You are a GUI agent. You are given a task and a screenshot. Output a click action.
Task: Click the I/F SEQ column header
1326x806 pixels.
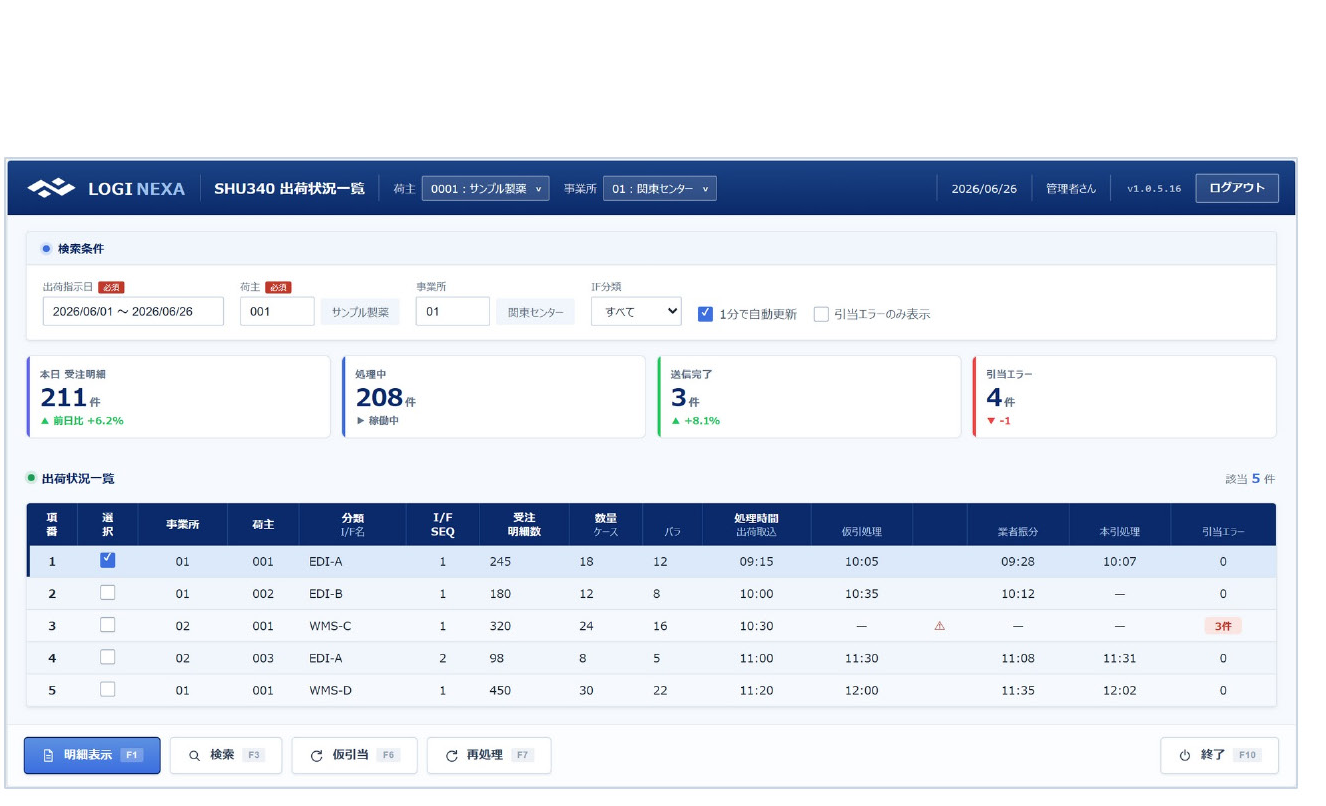pyautogui.click(x=443, y=525)
